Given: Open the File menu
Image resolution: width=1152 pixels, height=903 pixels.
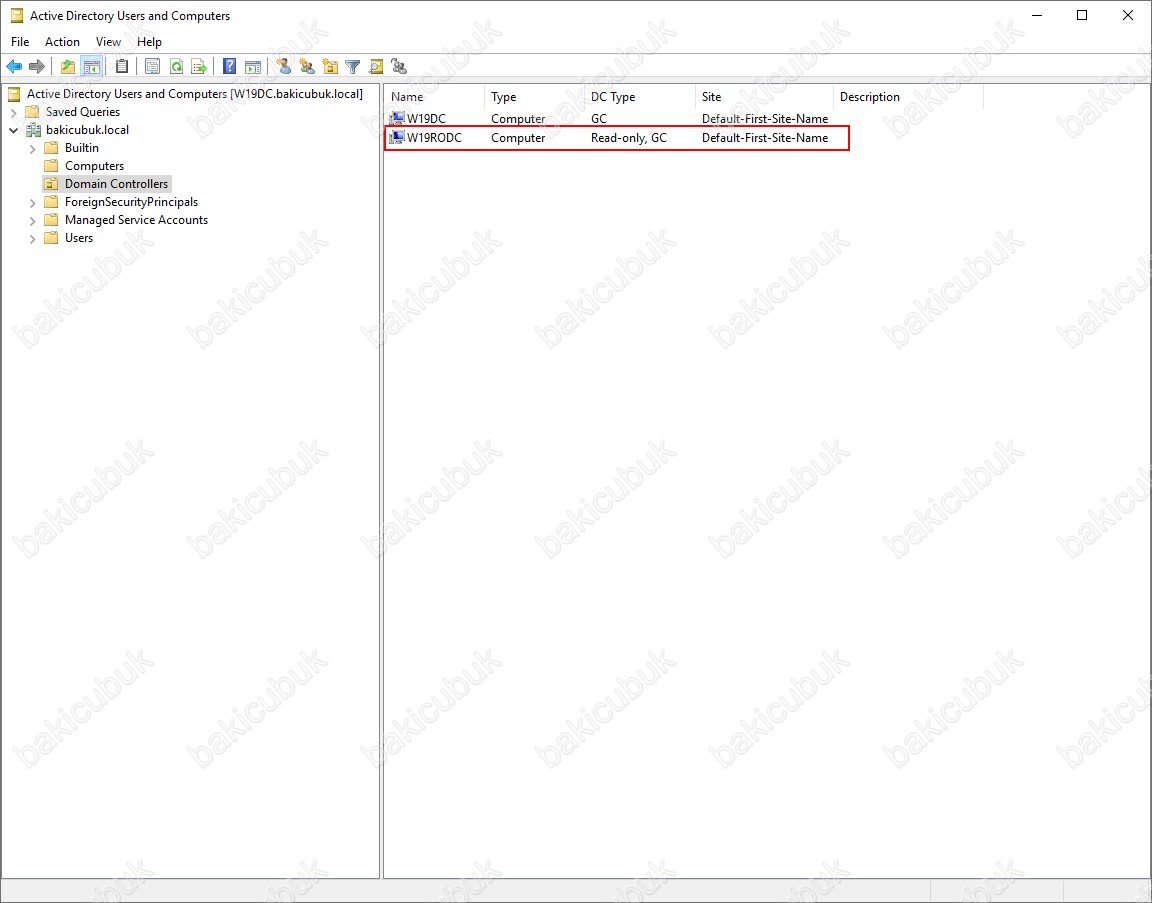Looking at the screenshot, I should [20, 42].
